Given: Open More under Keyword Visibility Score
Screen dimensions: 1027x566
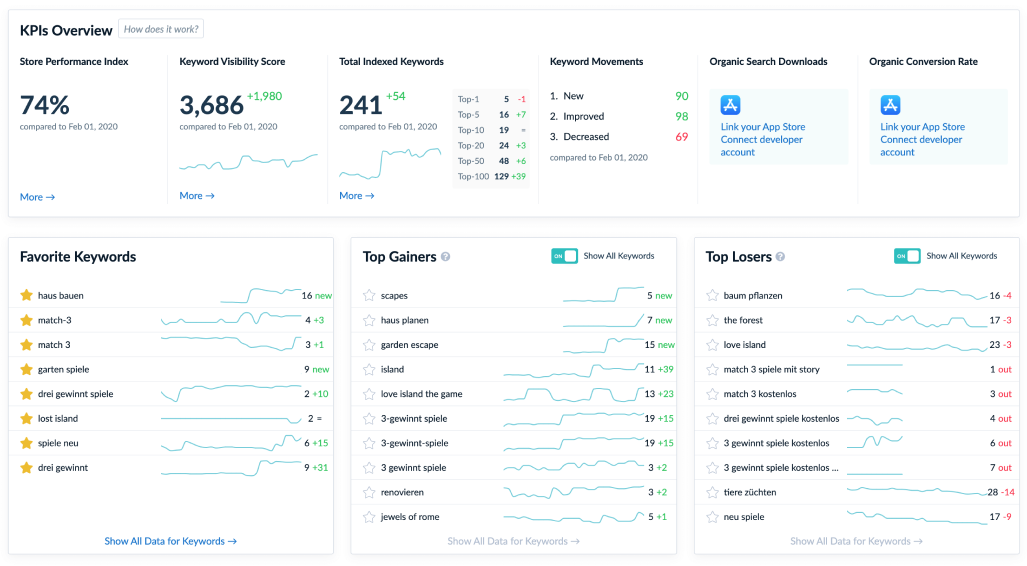Looking at the screenshot, I should tap(197, 196).
